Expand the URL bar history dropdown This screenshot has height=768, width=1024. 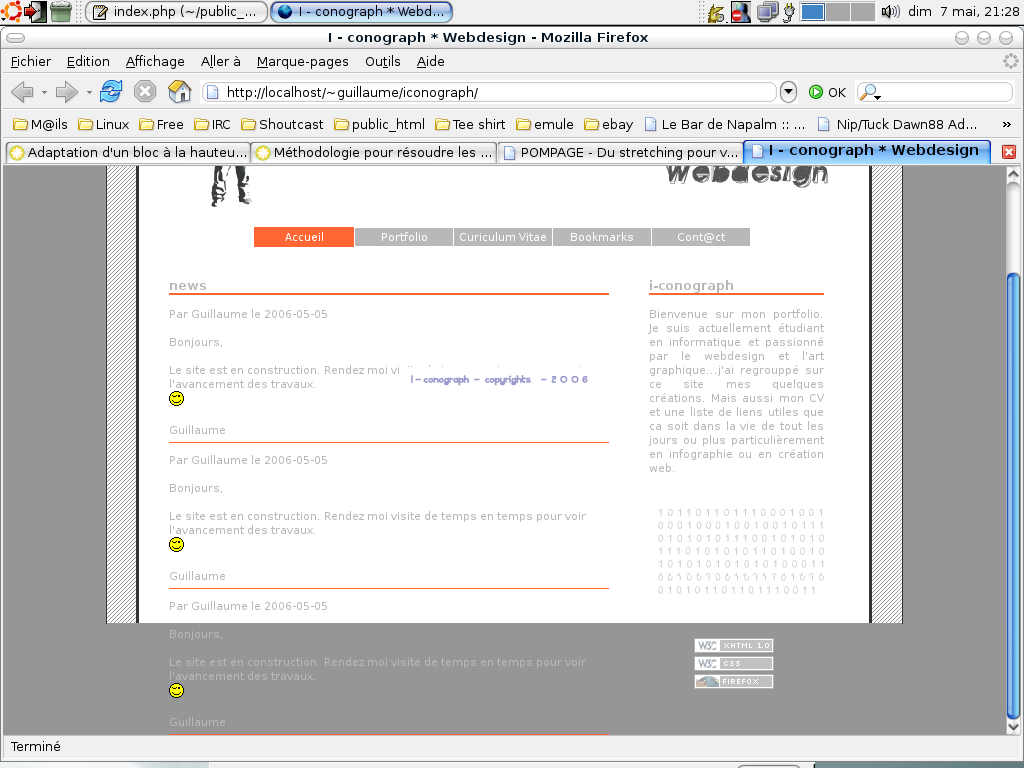(x=788, y=92)
